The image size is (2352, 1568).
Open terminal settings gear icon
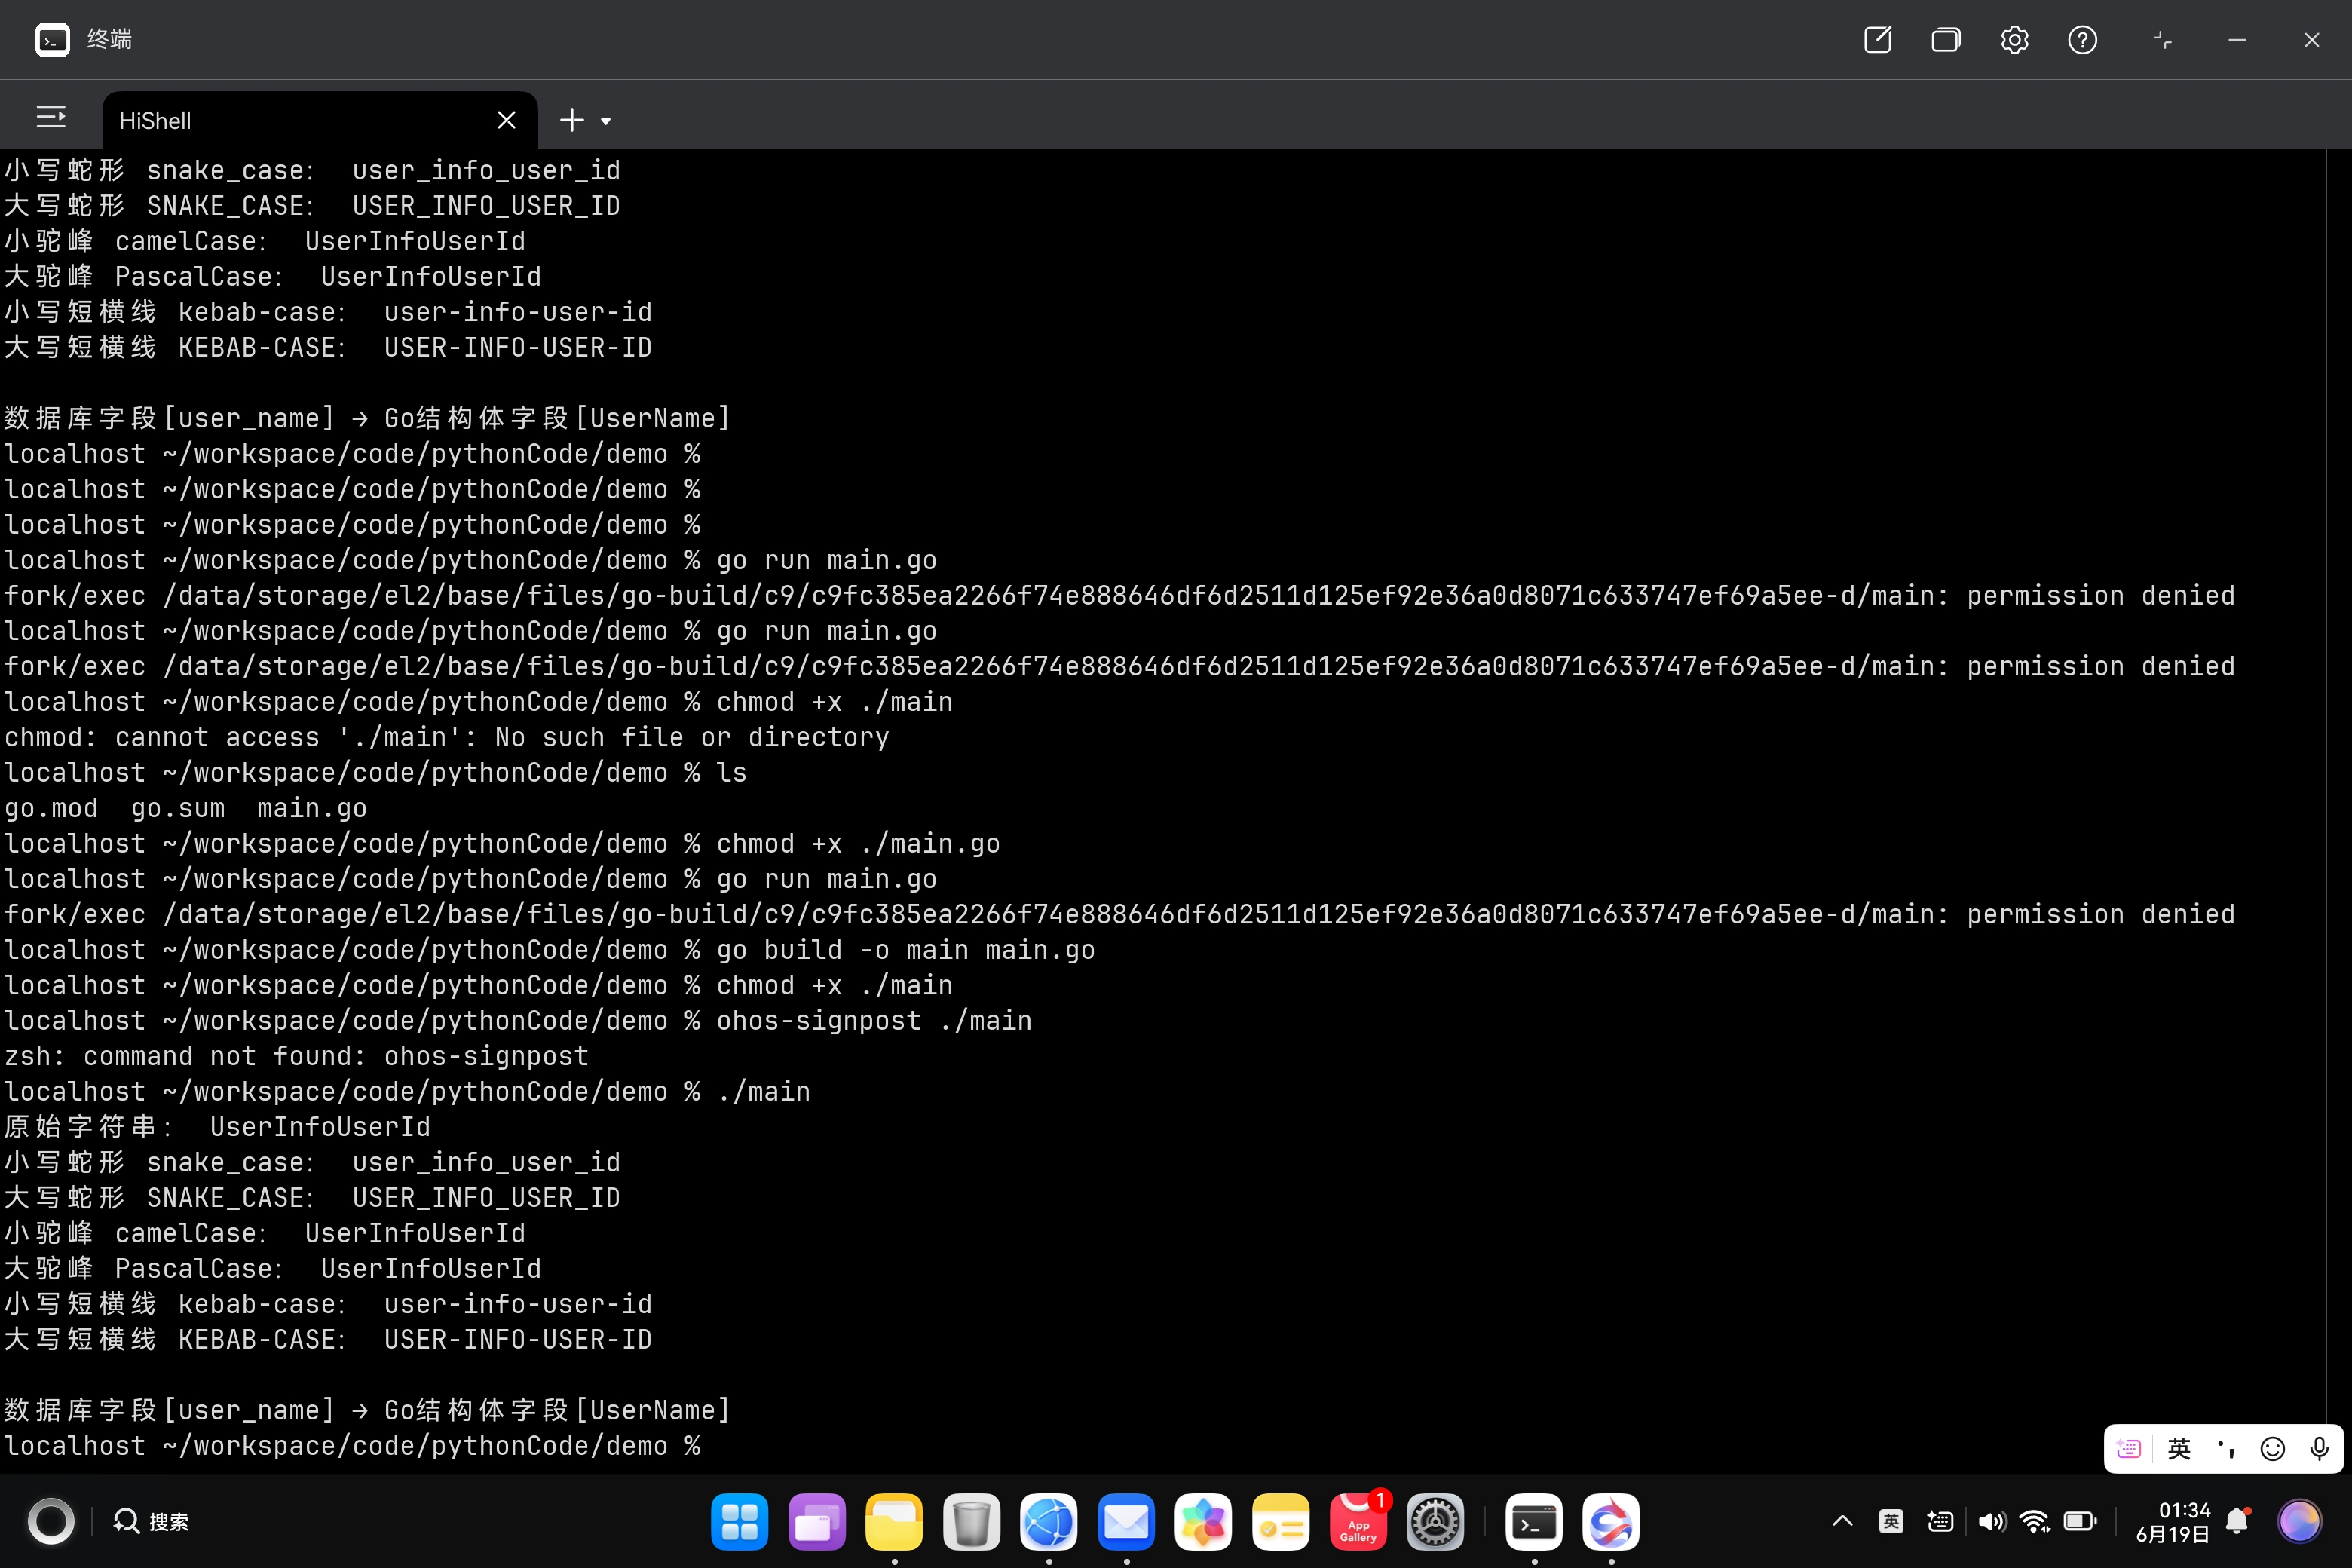pyautogui.click(x=2014, y=40)
